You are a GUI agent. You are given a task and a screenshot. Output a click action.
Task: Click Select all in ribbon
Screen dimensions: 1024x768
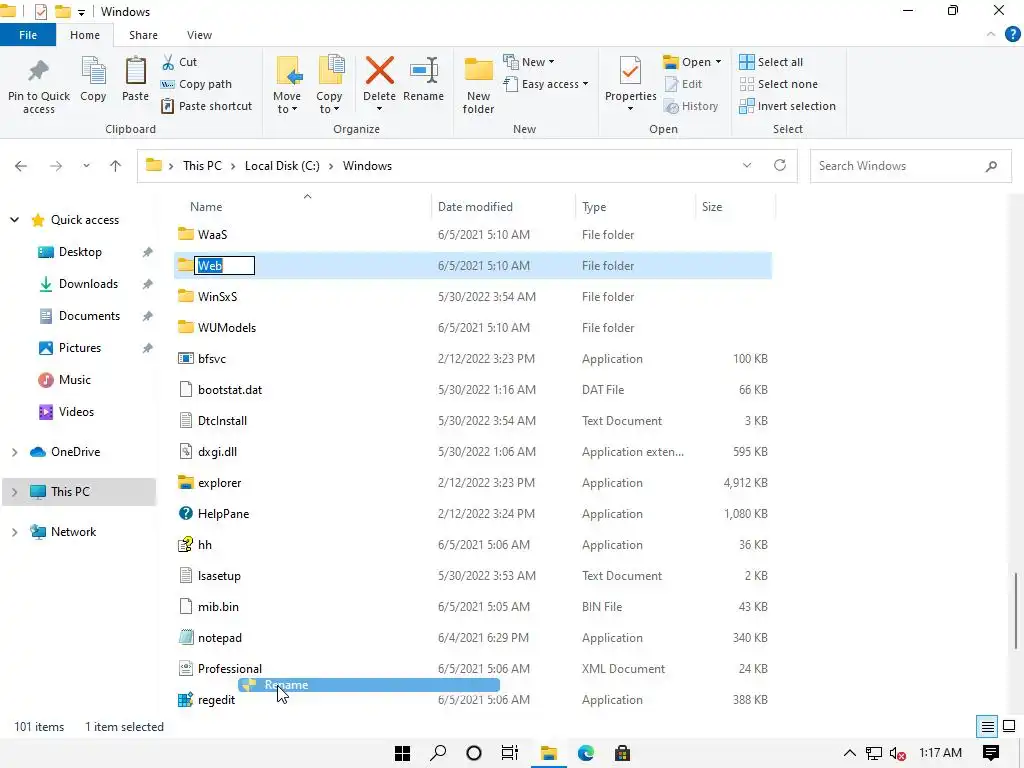(771, 62)
